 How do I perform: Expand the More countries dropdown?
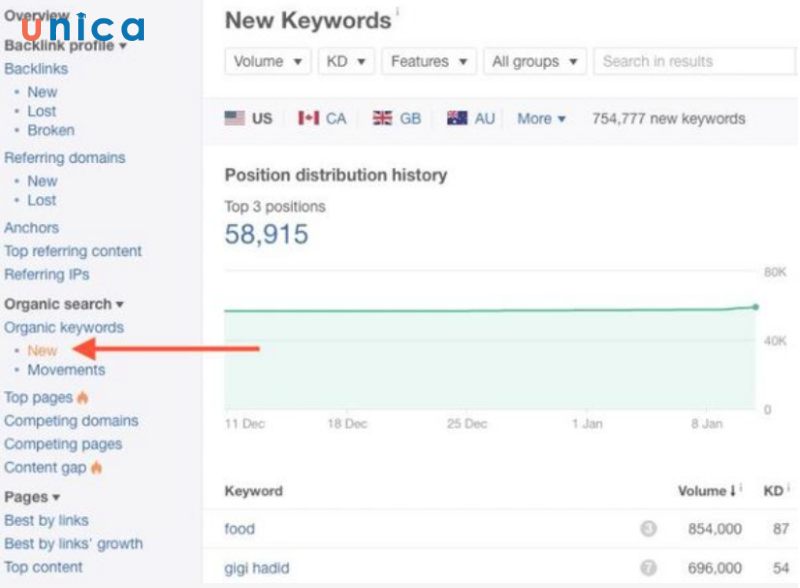pyautogui.click(x=541, y=118)
